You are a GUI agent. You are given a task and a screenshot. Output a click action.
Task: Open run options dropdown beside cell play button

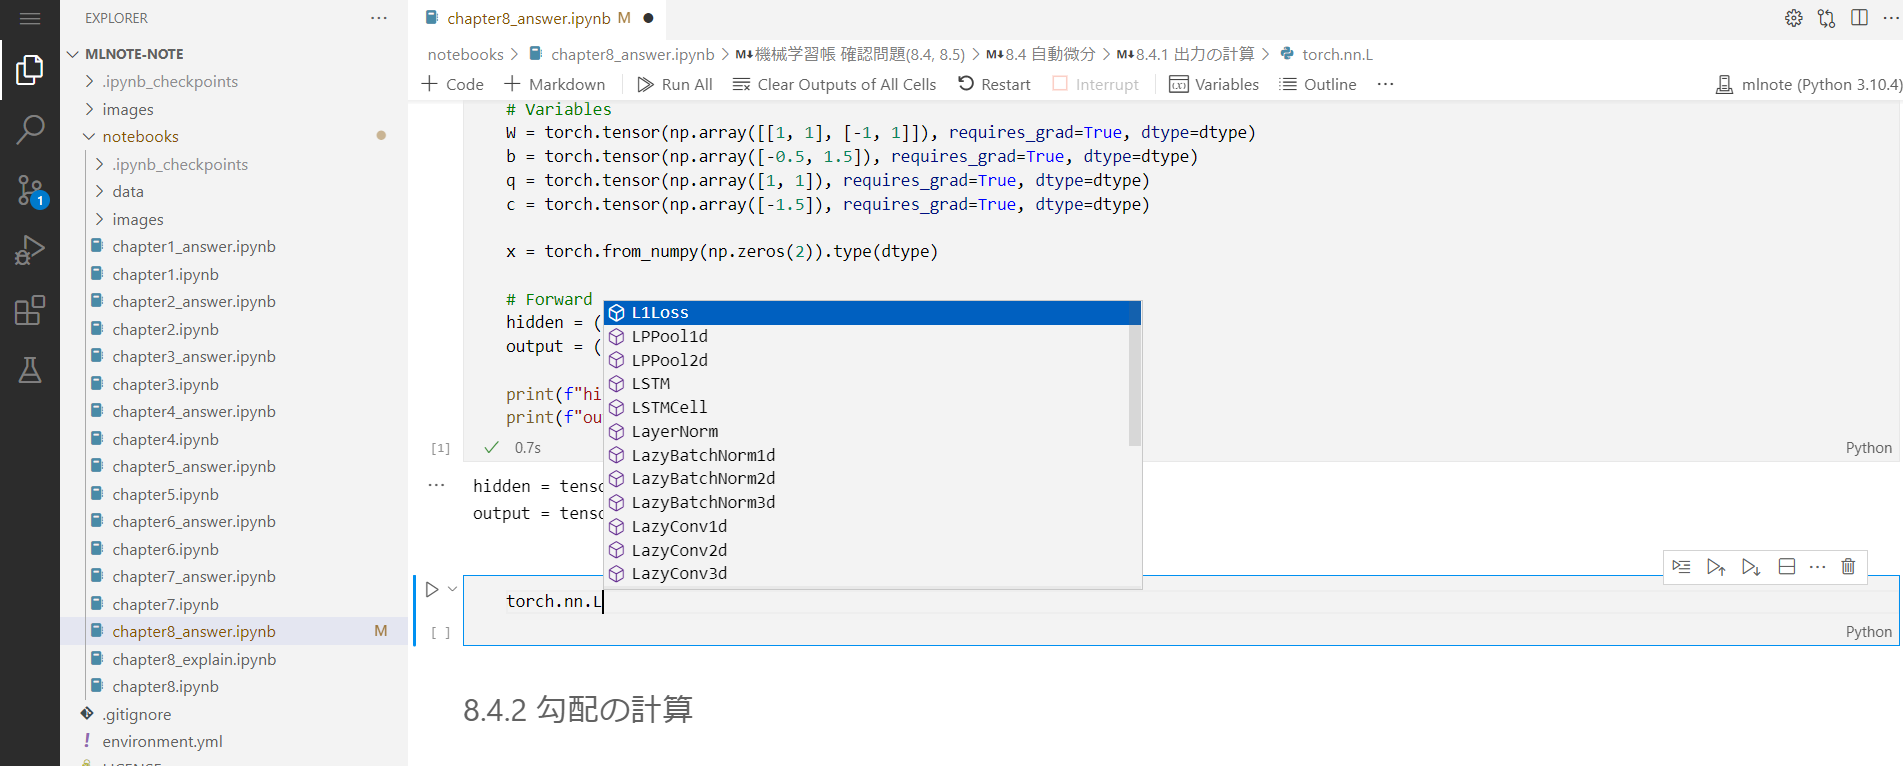[x=453, y=589]
